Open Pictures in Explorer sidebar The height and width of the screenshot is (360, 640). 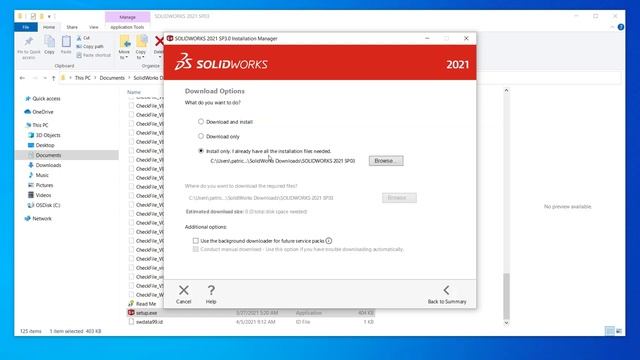coord(44,185)
